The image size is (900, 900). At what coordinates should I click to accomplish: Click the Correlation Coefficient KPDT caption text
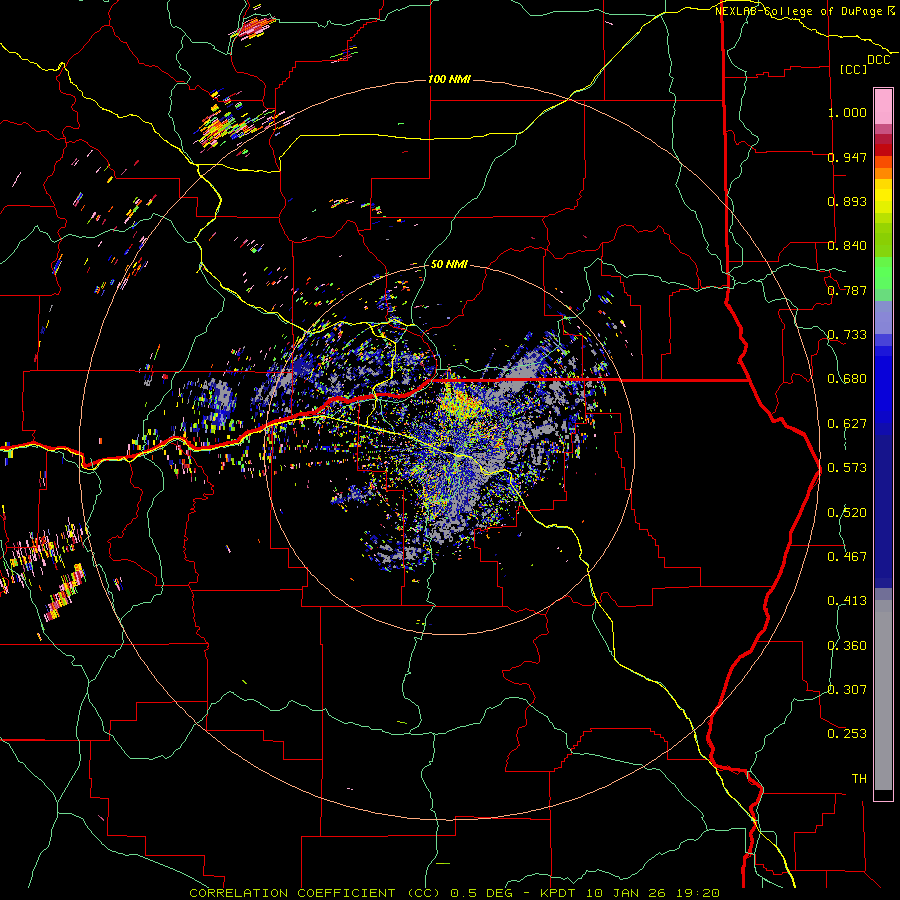tap(455, 893)
